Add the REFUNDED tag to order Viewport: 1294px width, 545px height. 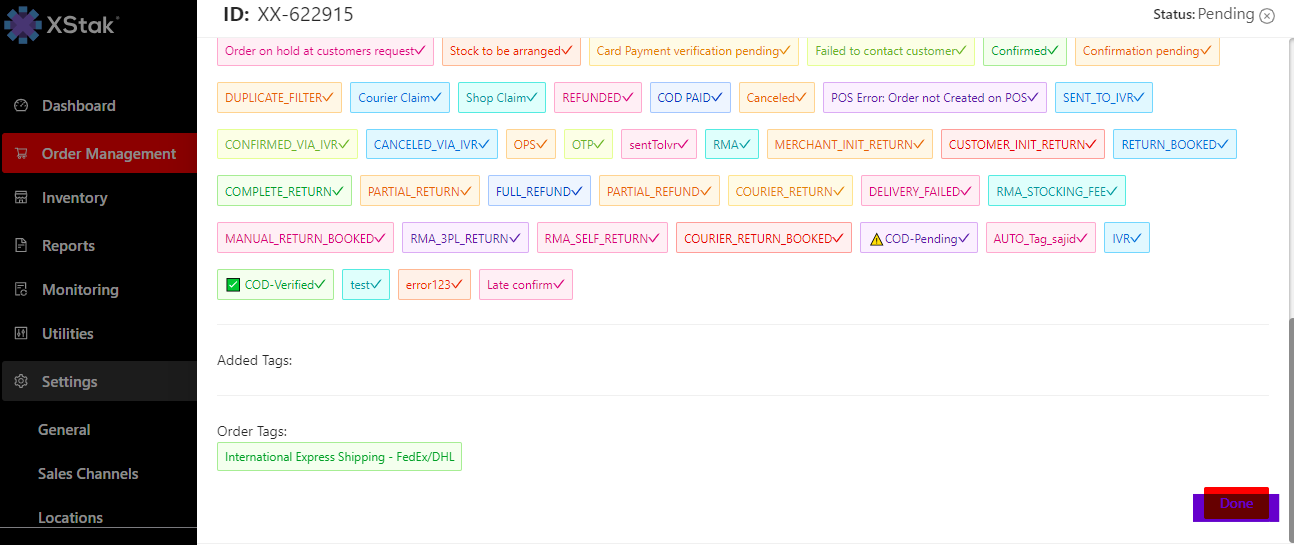pos(598,98)
